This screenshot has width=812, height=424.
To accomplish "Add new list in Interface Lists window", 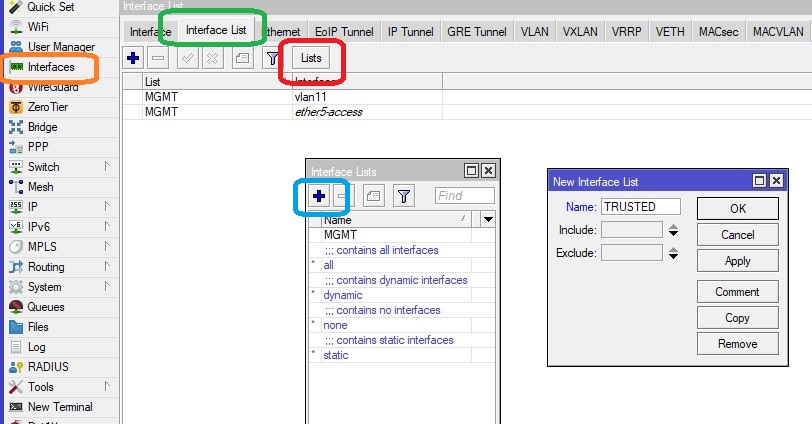I will pyautogui.click(x=319, y=196).
